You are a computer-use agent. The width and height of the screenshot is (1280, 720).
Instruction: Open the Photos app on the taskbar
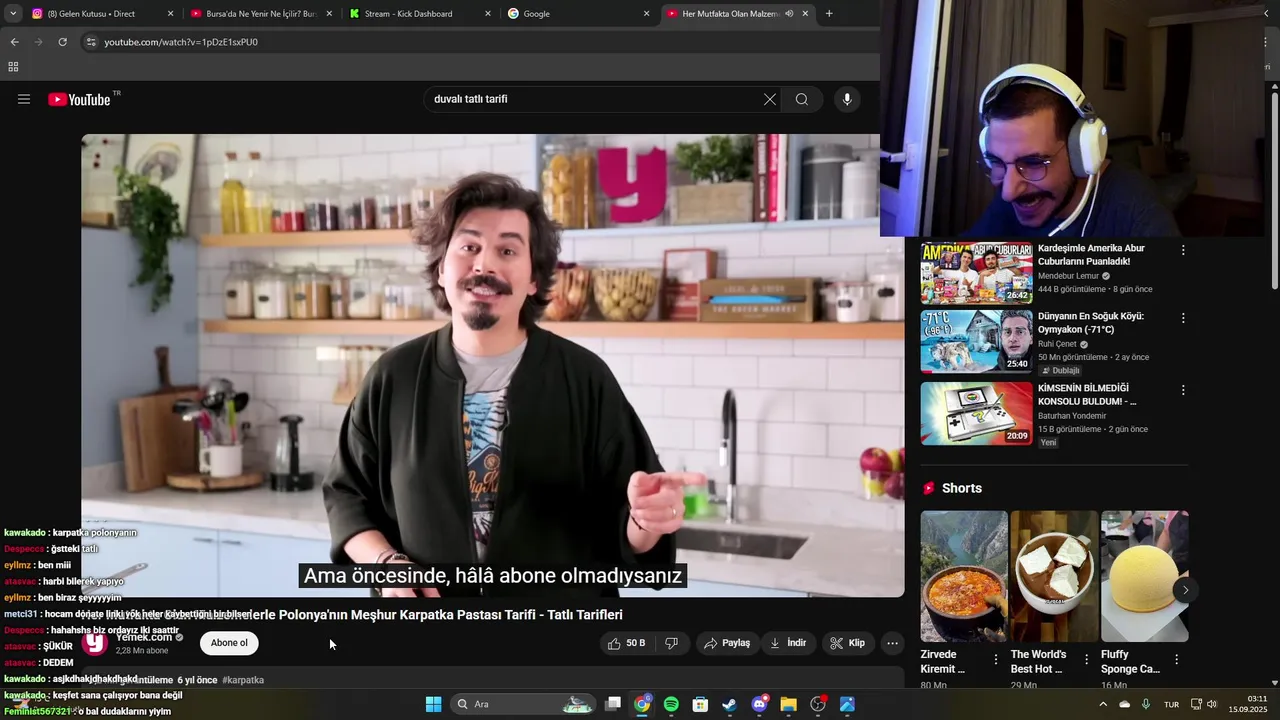(x=847, y=704)
